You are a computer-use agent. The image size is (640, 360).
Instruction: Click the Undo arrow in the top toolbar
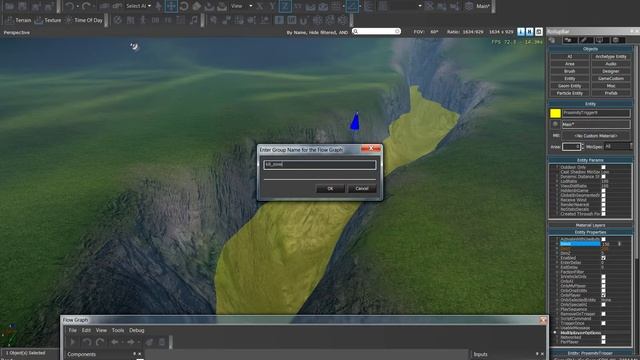point(69,6)
